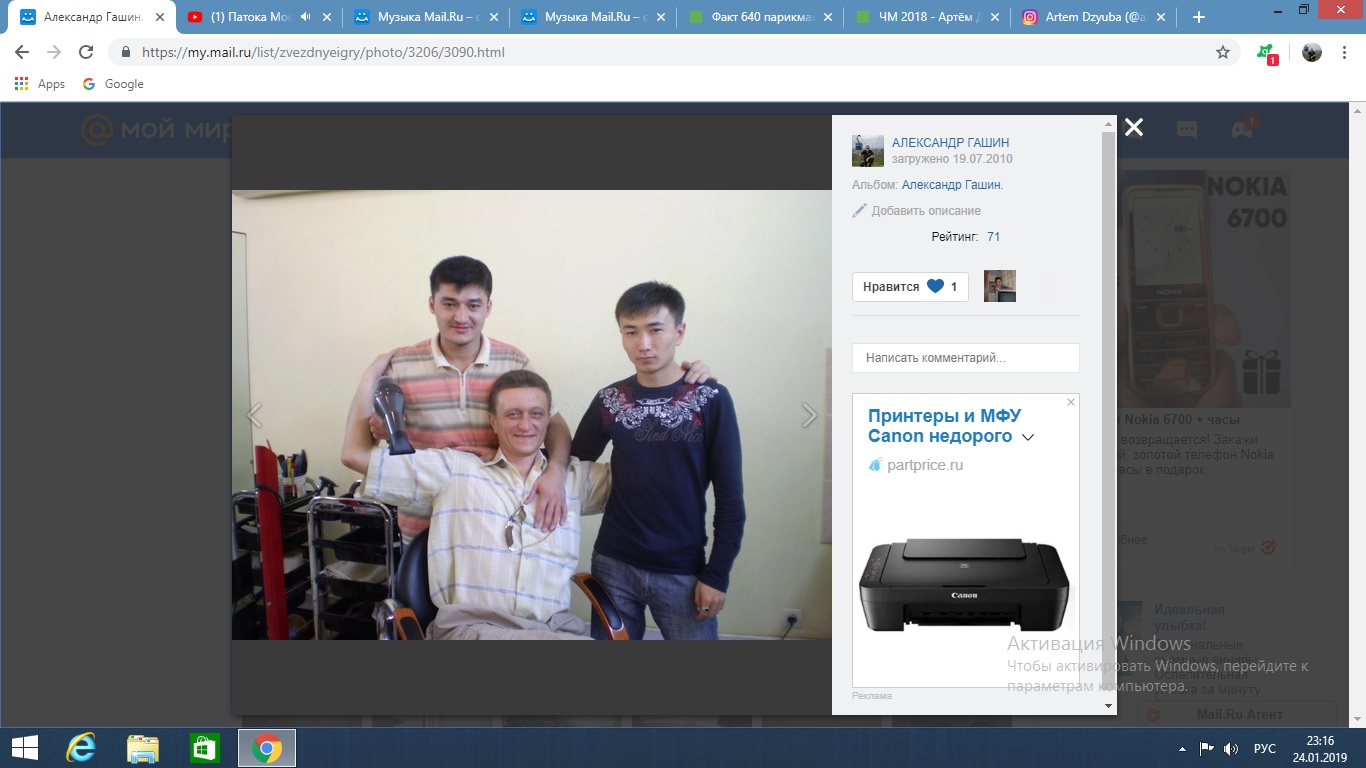Open the Action Center flag icon in the tray
This screenshot has height=768, width=1366.
[x=1207, y=748]
